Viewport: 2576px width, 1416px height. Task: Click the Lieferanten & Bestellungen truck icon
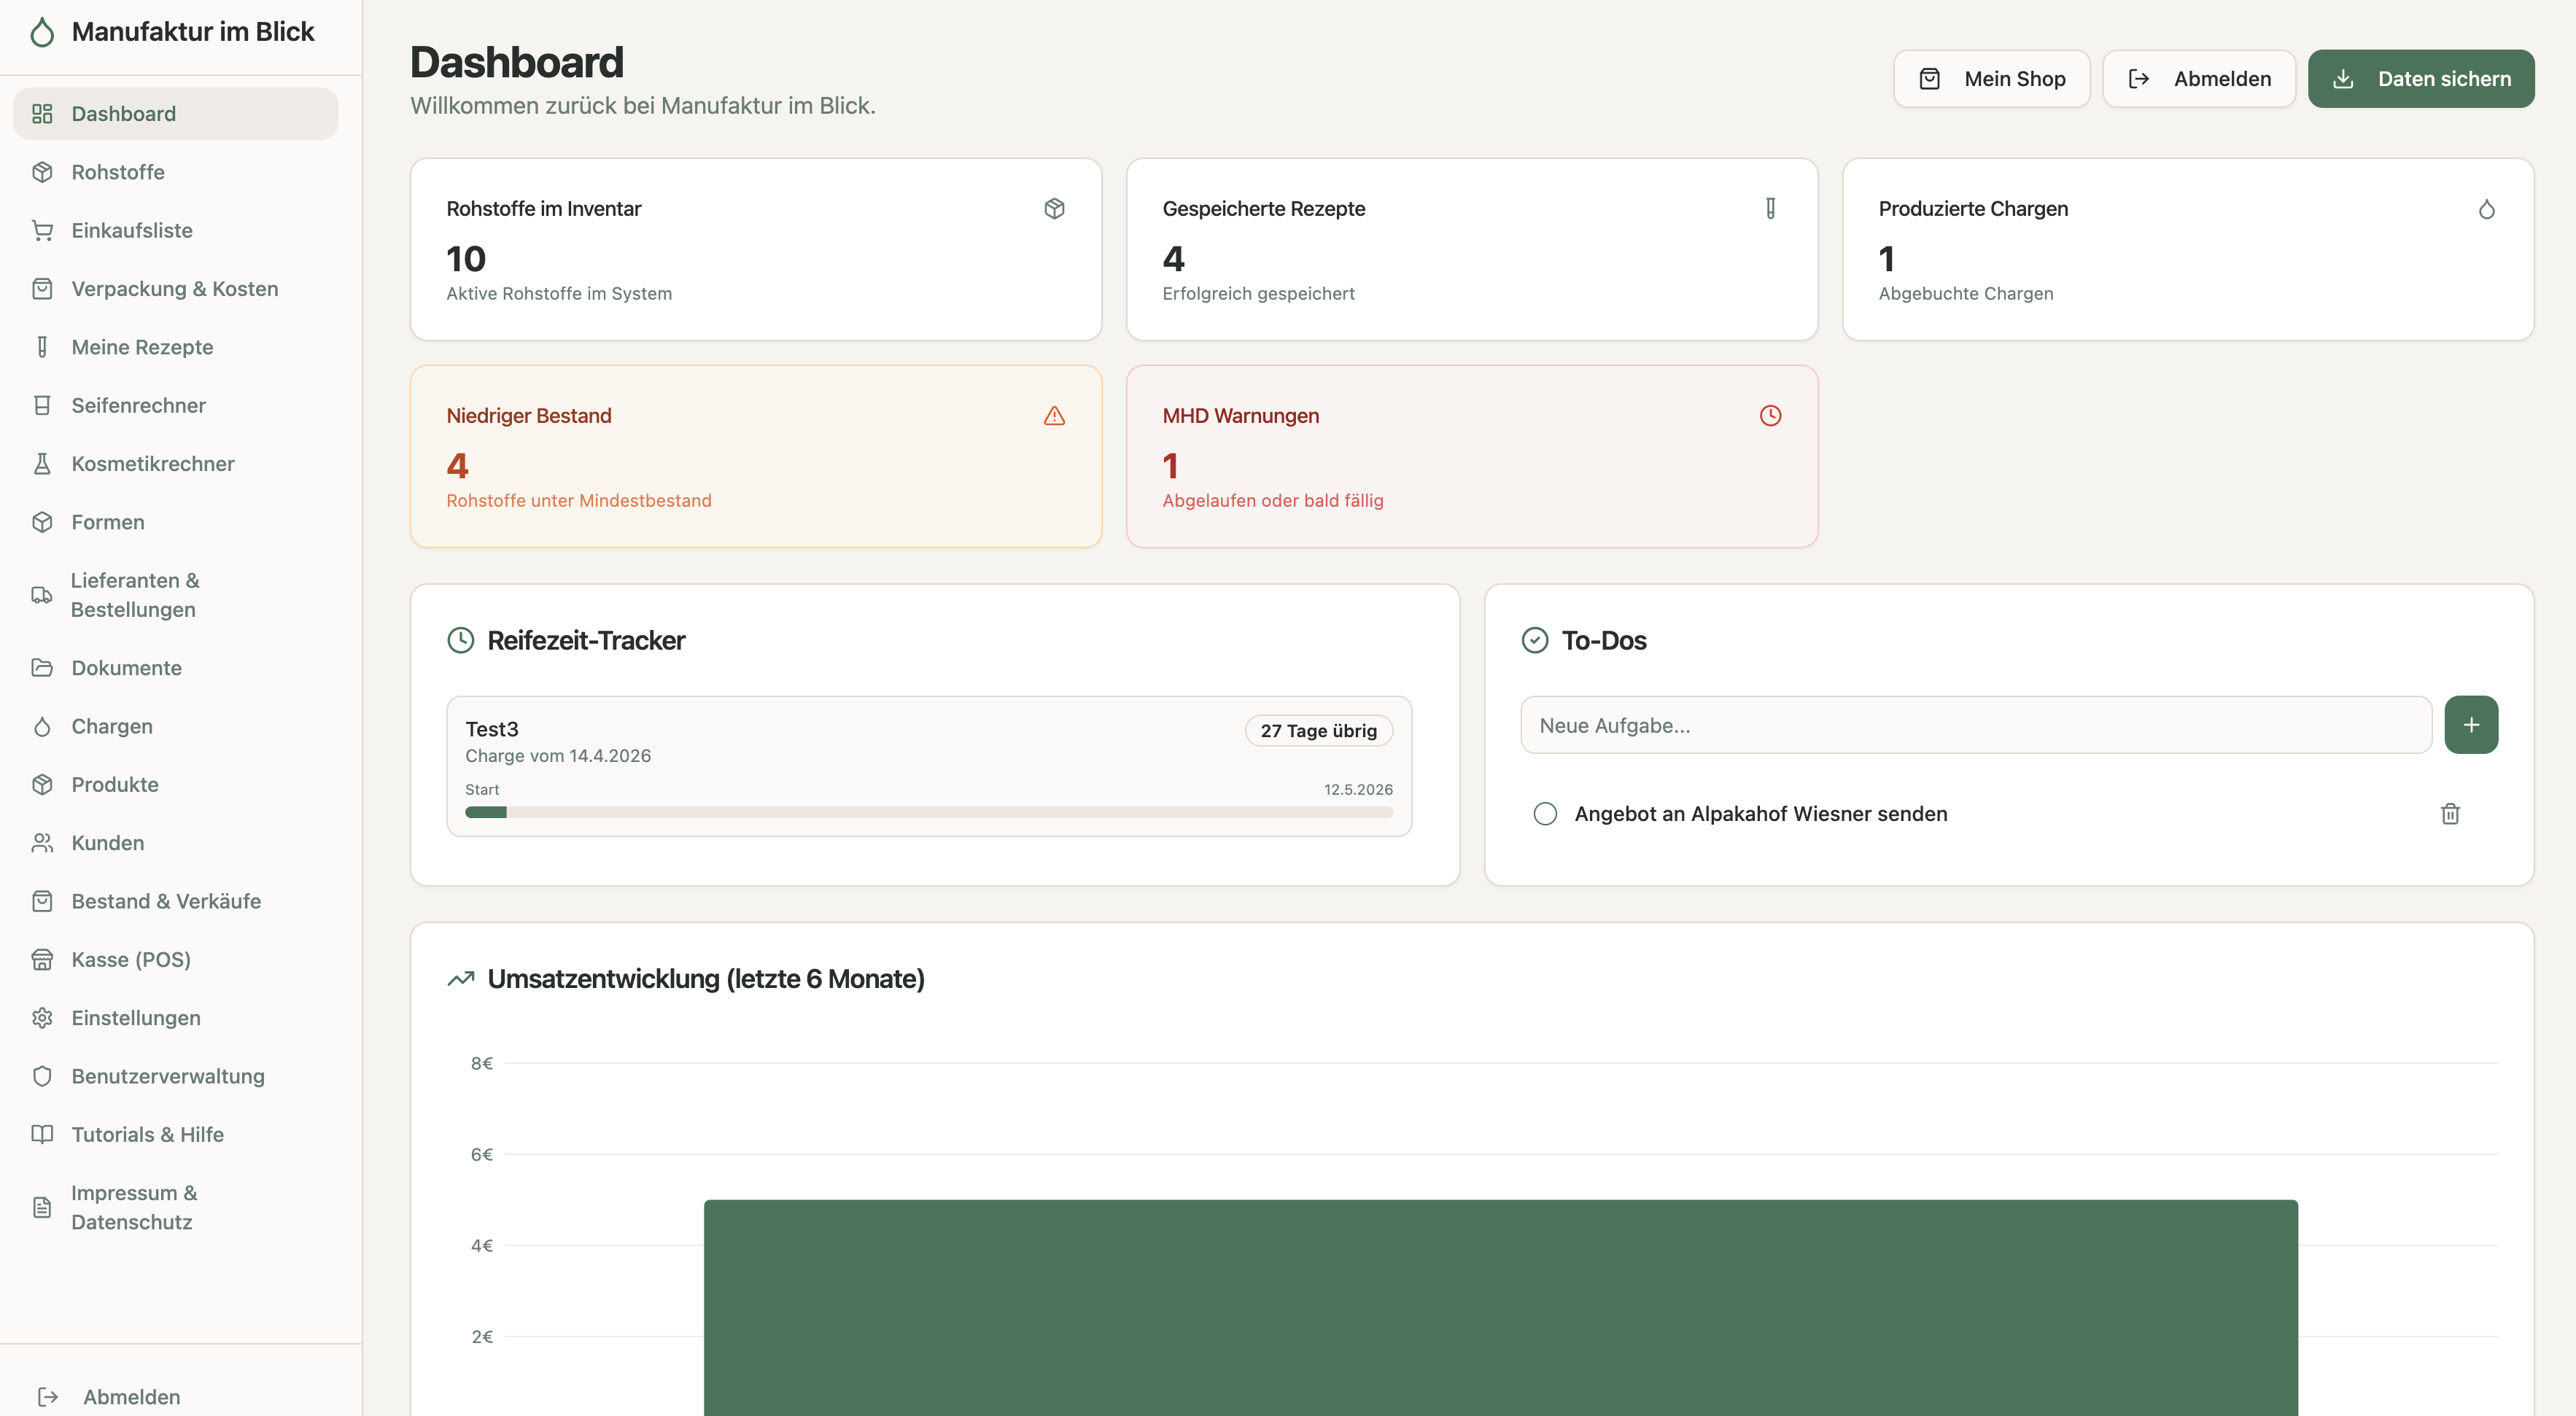click(x=42, y=595)
